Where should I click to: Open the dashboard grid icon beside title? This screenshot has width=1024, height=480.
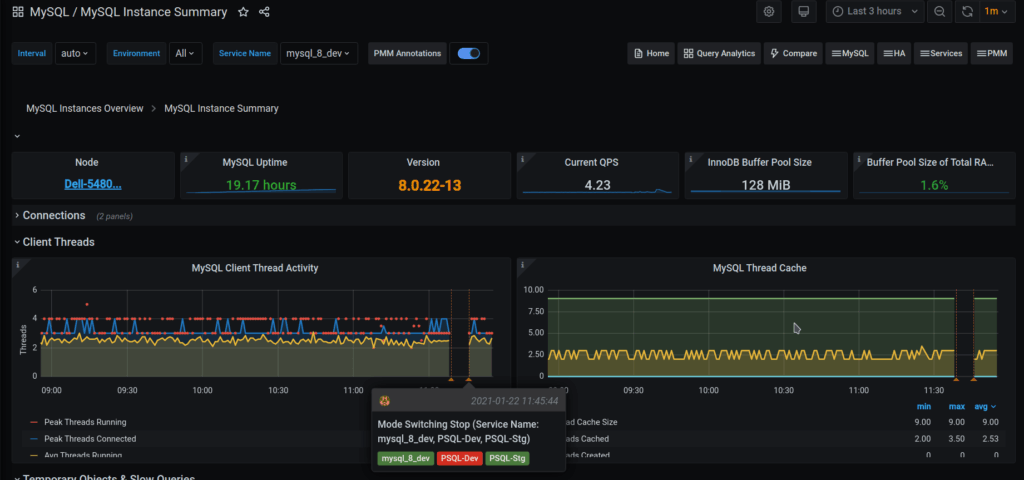click(18, 12)
